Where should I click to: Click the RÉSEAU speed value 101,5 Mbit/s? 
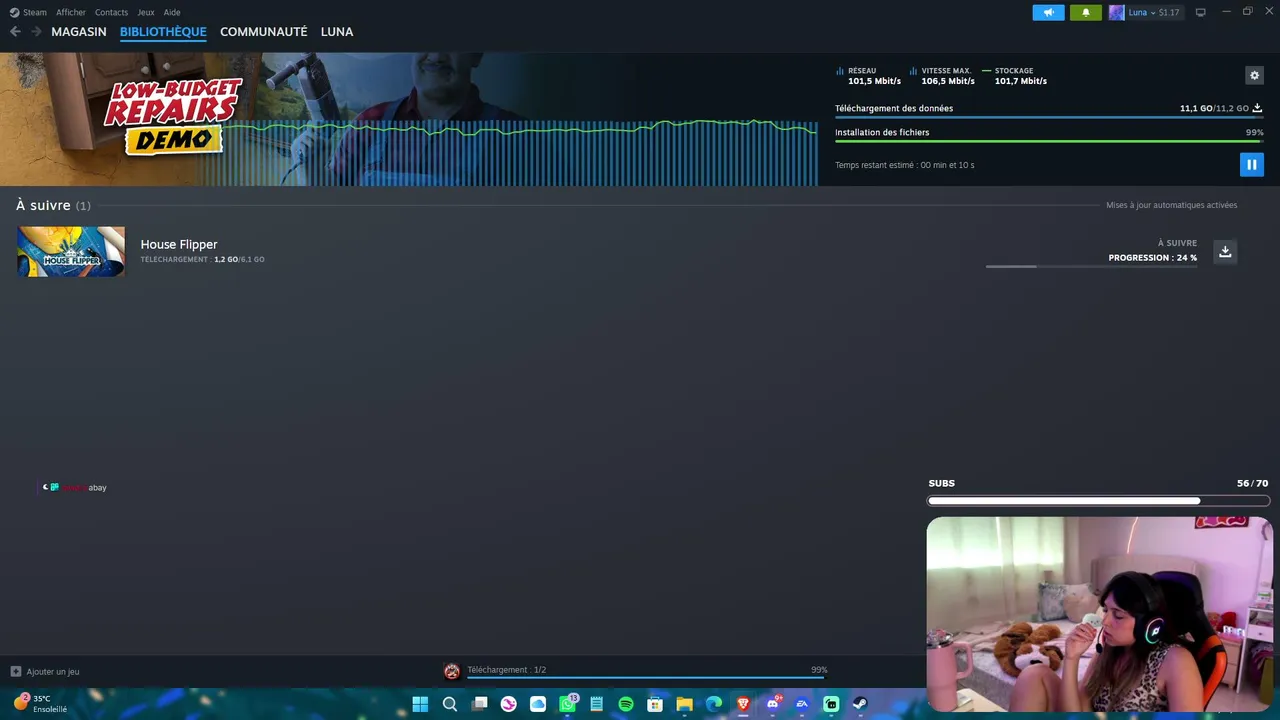click(874, 81)
